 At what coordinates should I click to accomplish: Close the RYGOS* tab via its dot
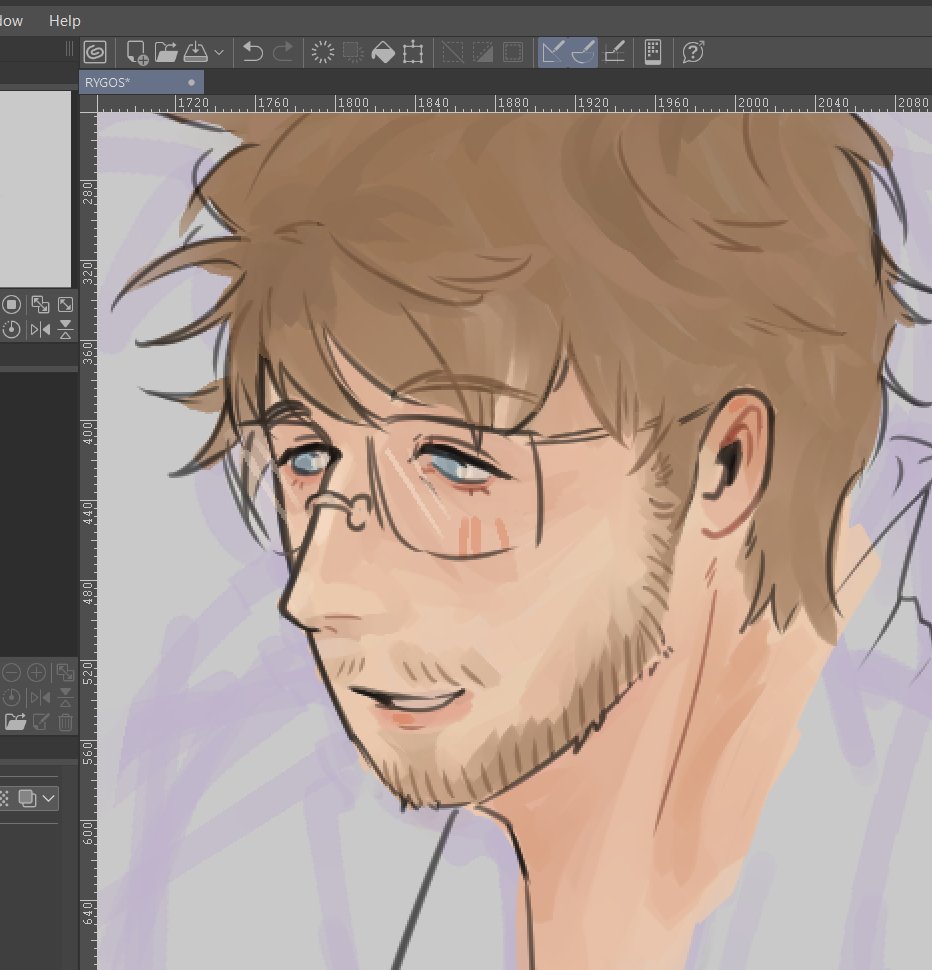point(192,82)
